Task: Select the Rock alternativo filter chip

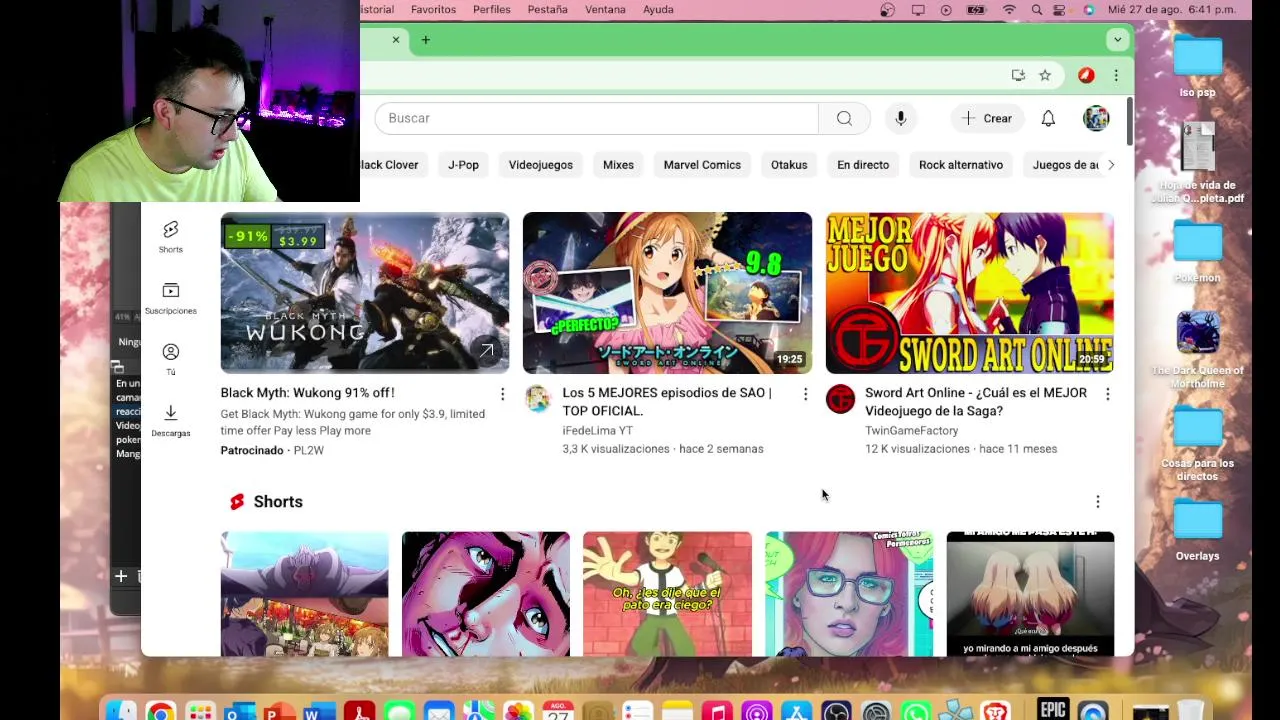Action: pyautogui.click(x=961, y=165)
